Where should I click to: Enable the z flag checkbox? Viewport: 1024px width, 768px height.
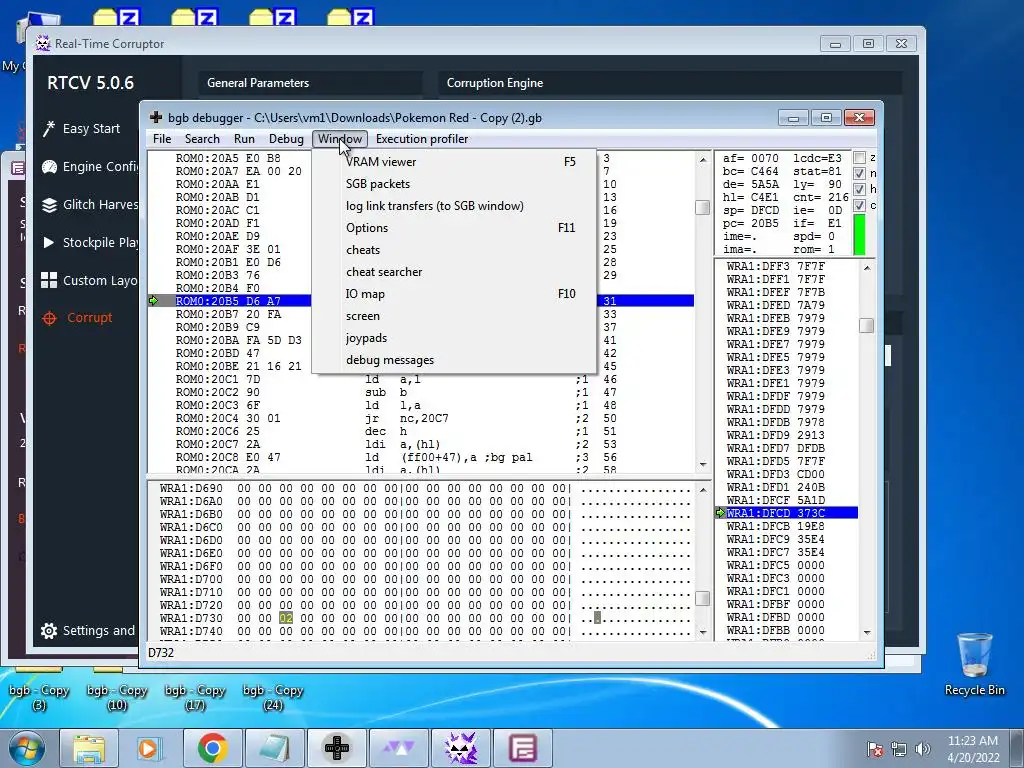pos(859,157)
